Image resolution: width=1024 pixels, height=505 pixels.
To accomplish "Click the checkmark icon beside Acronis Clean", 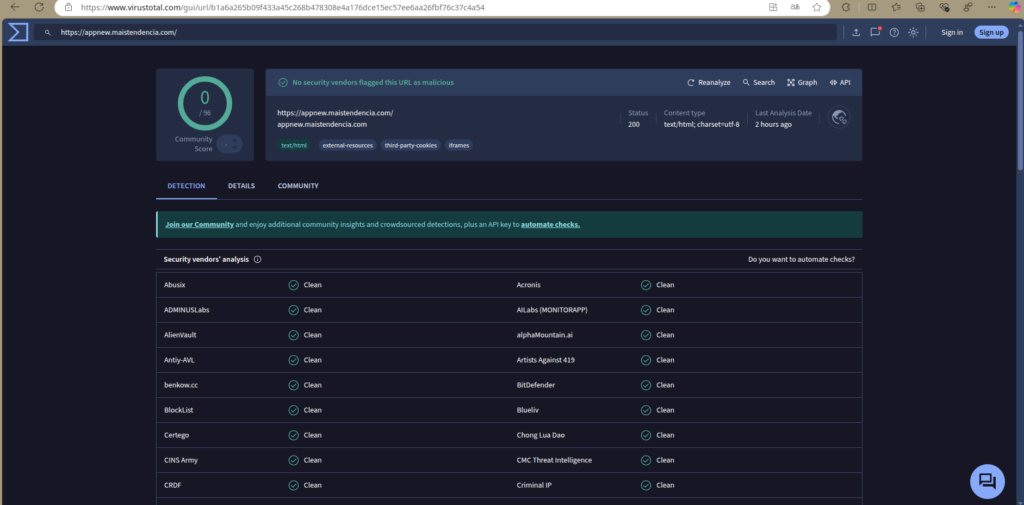I will 646,285.
